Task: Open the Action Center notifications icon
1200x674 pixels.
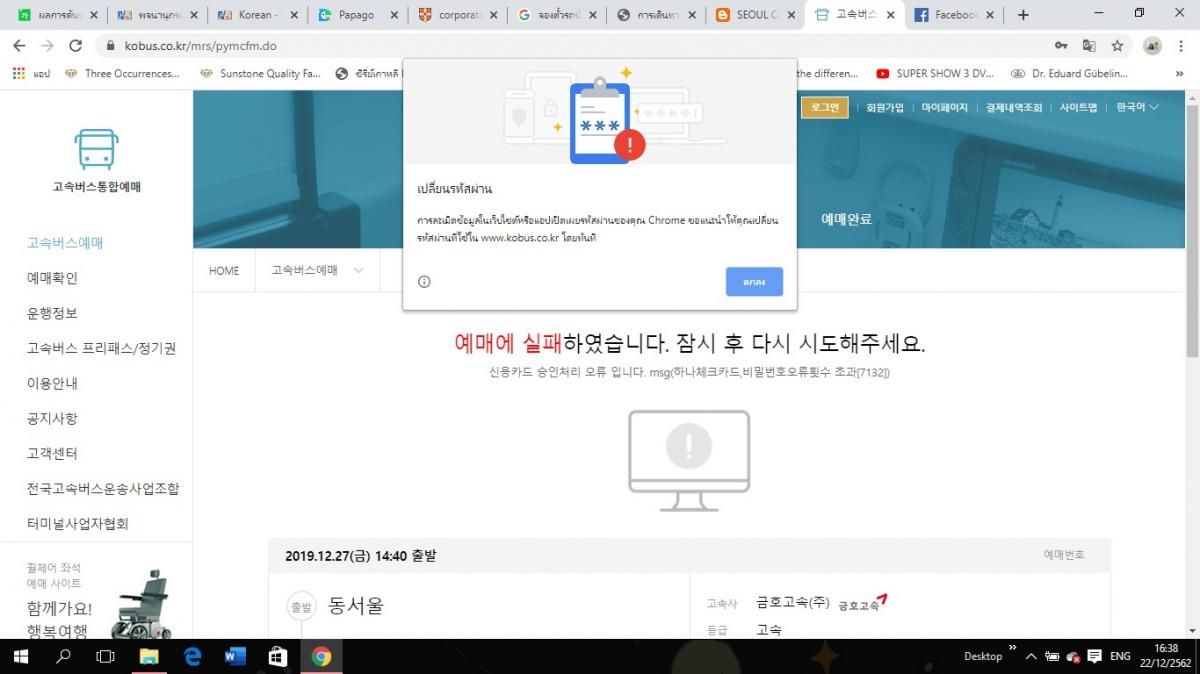Action: point(1094,656)
